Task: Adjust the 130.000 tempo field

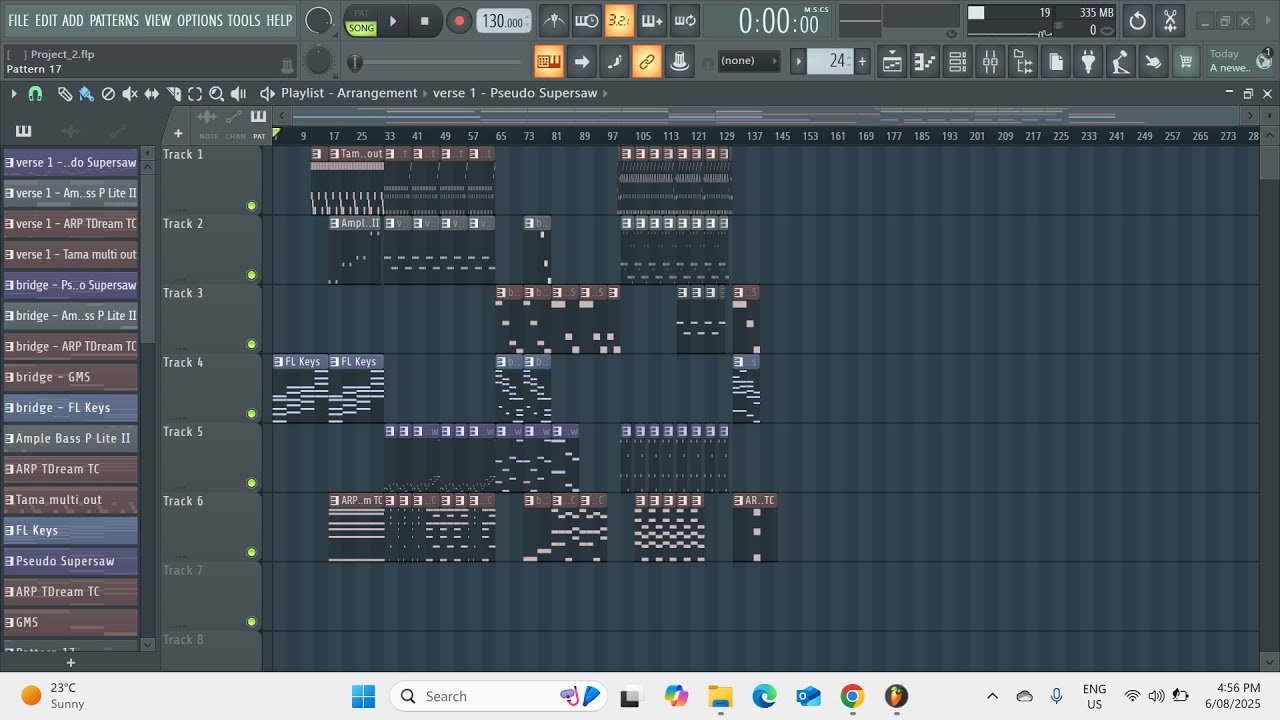Action: click(504, 21)
